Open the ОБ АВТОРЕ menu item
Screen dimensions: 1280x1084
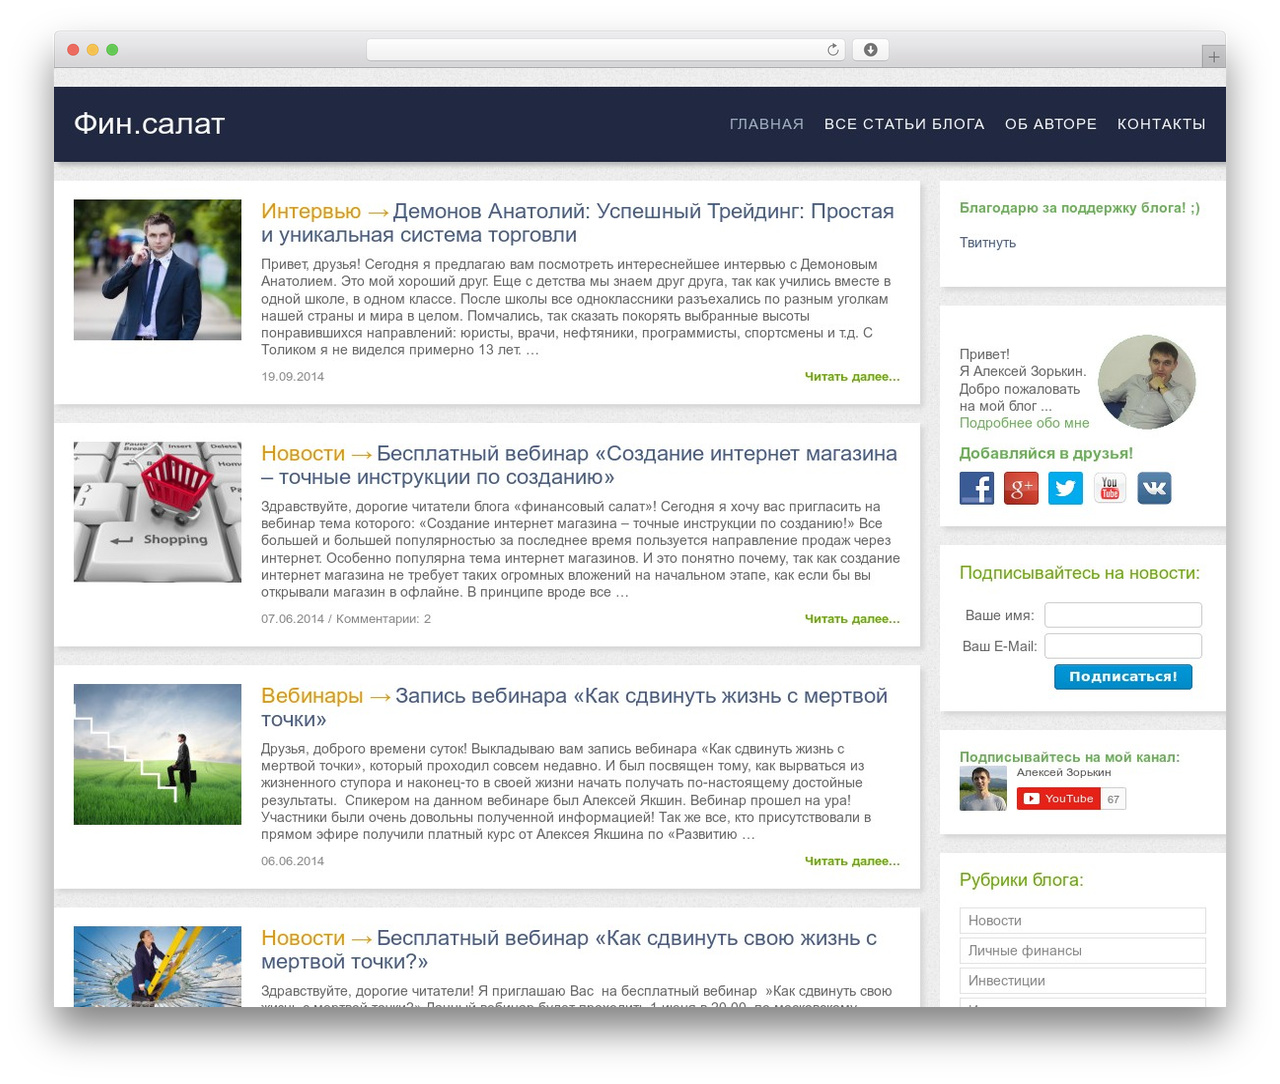point(1051,124)
